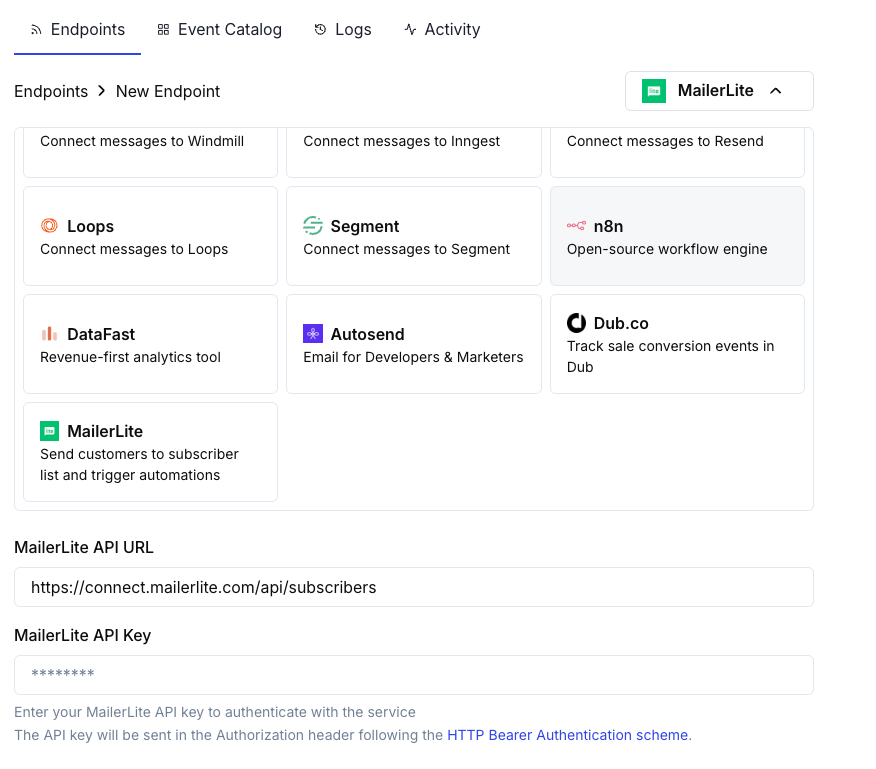Open the Logs tab

pyautogui.click(x=343, y=29)
